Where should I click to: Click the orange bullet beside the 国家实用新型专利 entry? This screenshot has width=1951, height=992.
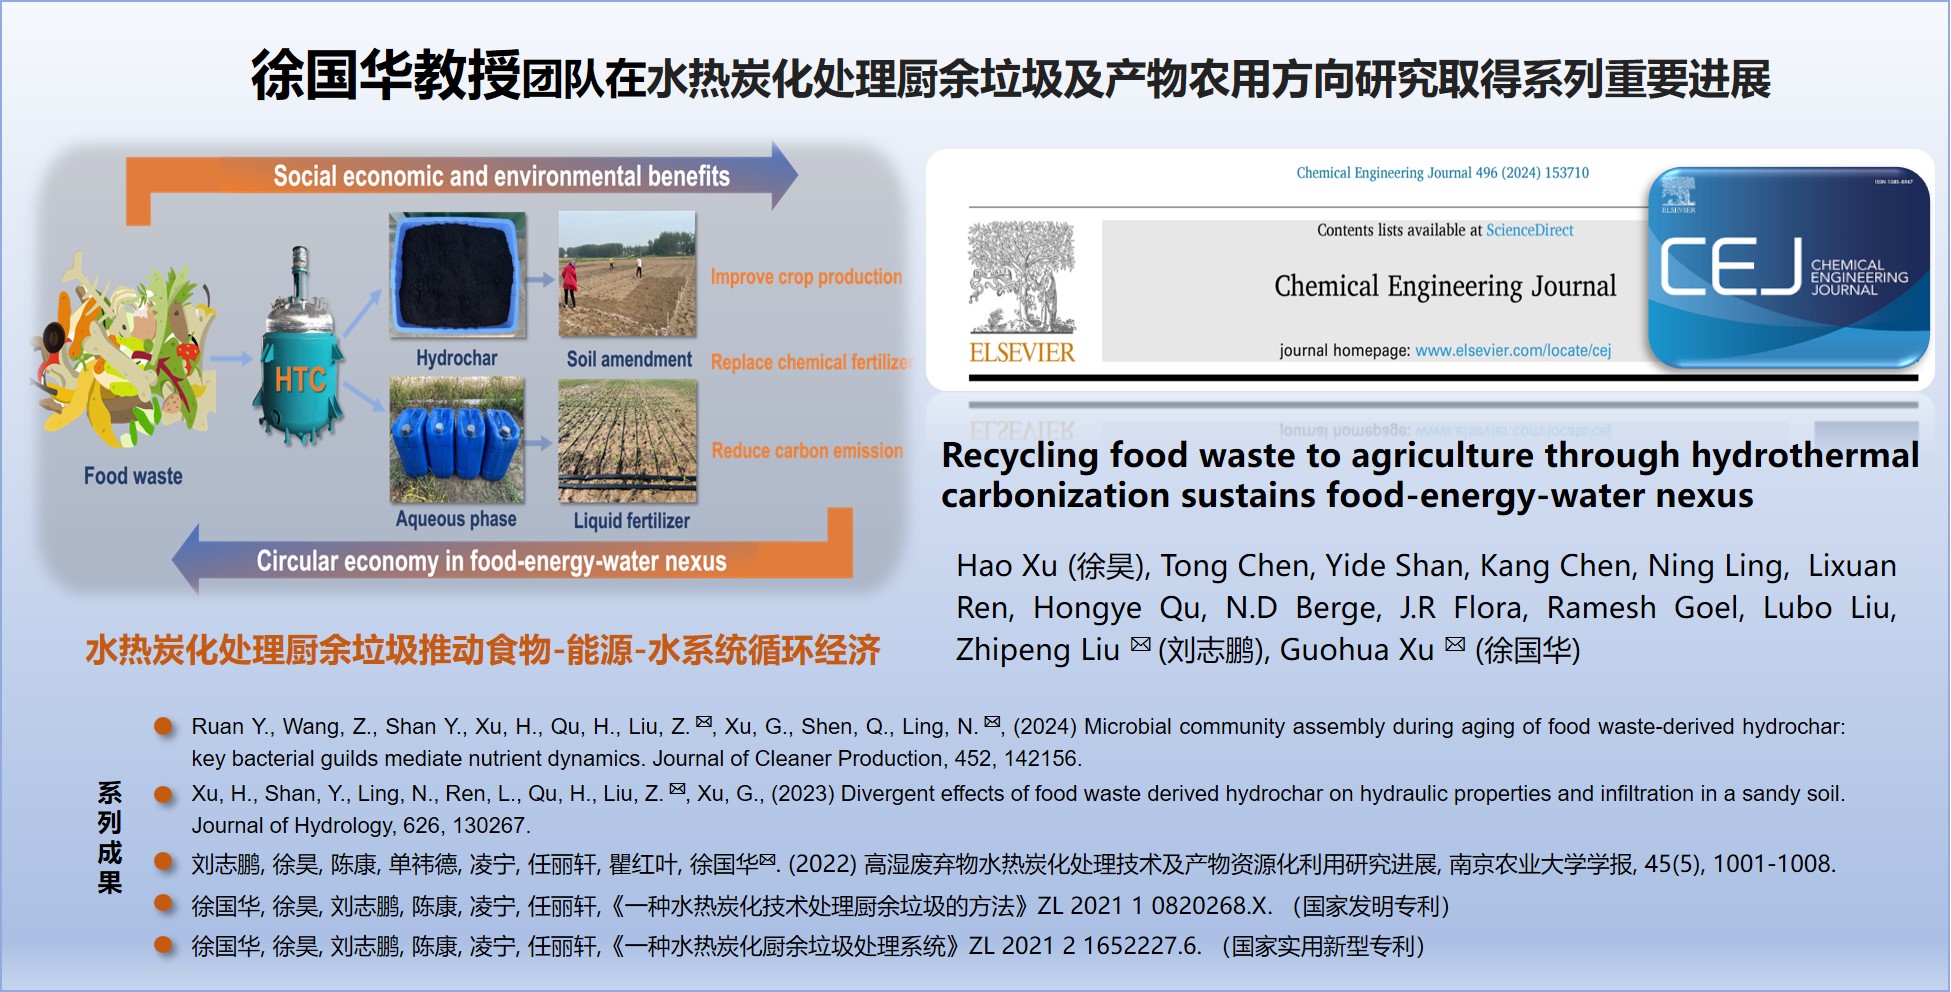tap(164, 944)
